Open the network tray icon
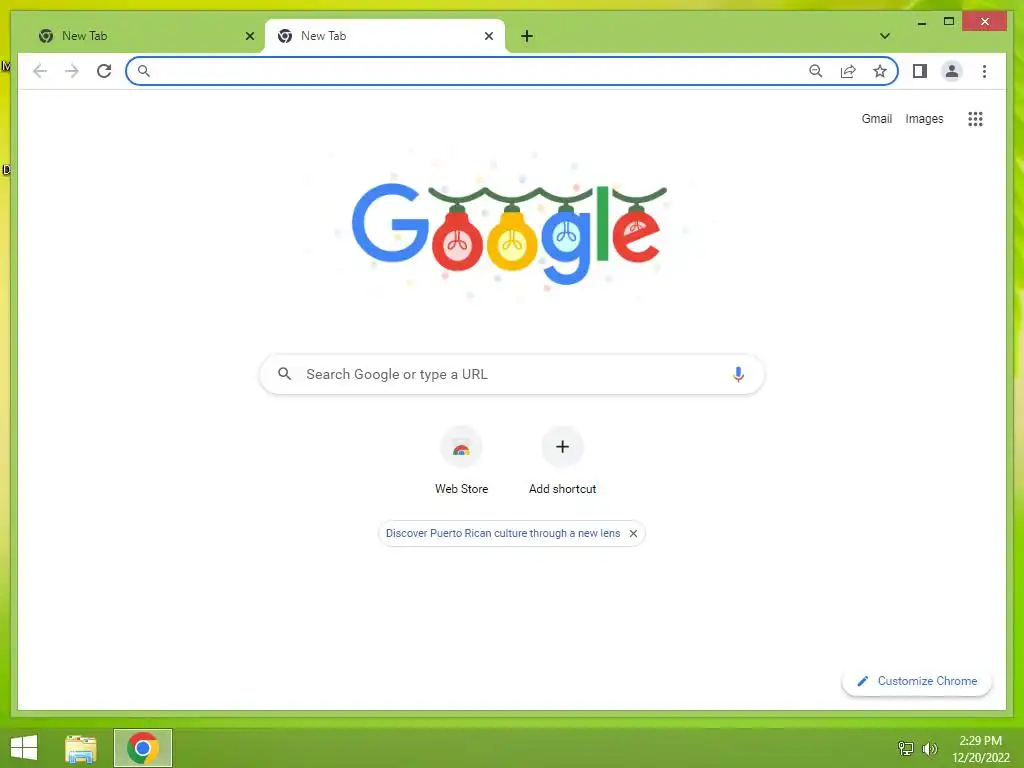 coord(906,748)
